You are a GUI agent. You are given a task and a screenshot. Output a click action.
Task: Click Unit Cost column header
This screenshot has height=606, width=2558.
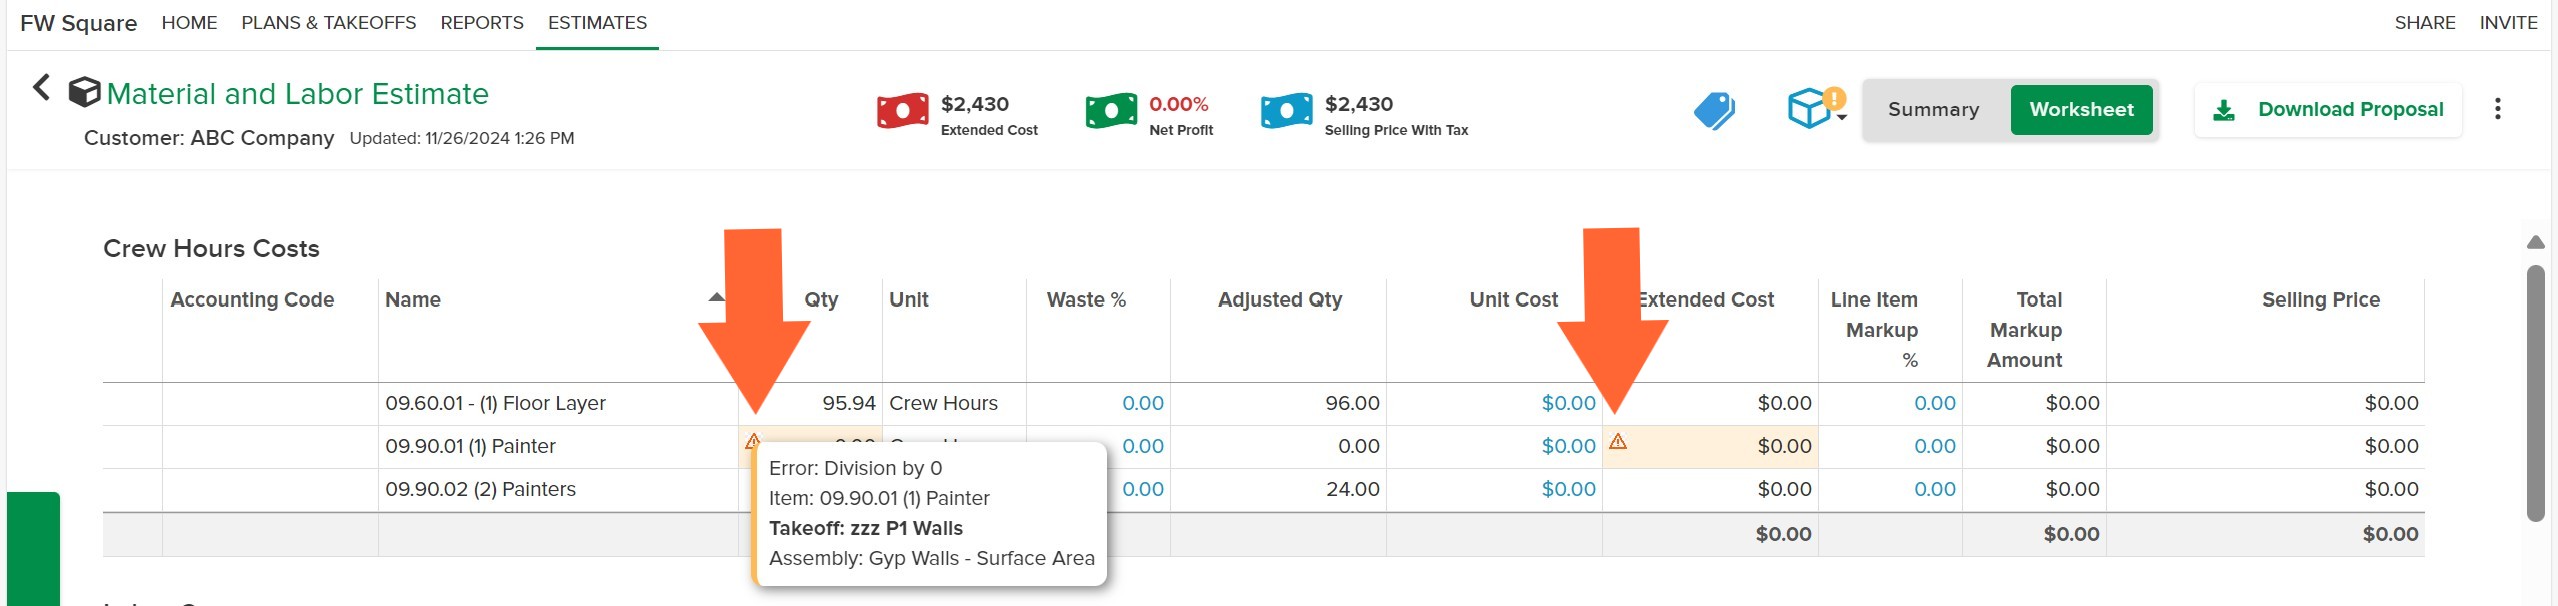[1513, 300]
